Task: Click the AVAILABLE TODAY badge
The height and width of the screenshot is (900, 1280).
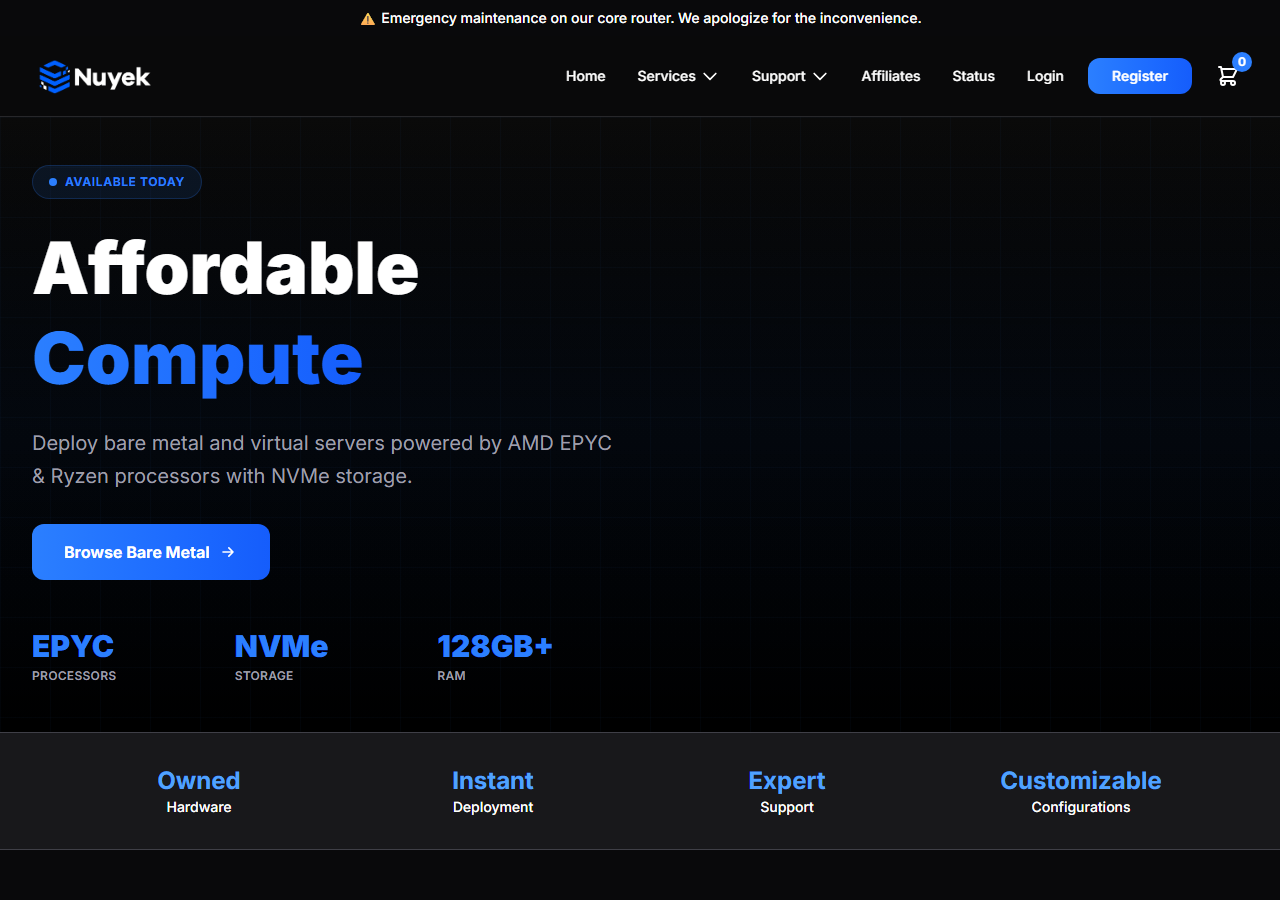Action: click(117, 182)
